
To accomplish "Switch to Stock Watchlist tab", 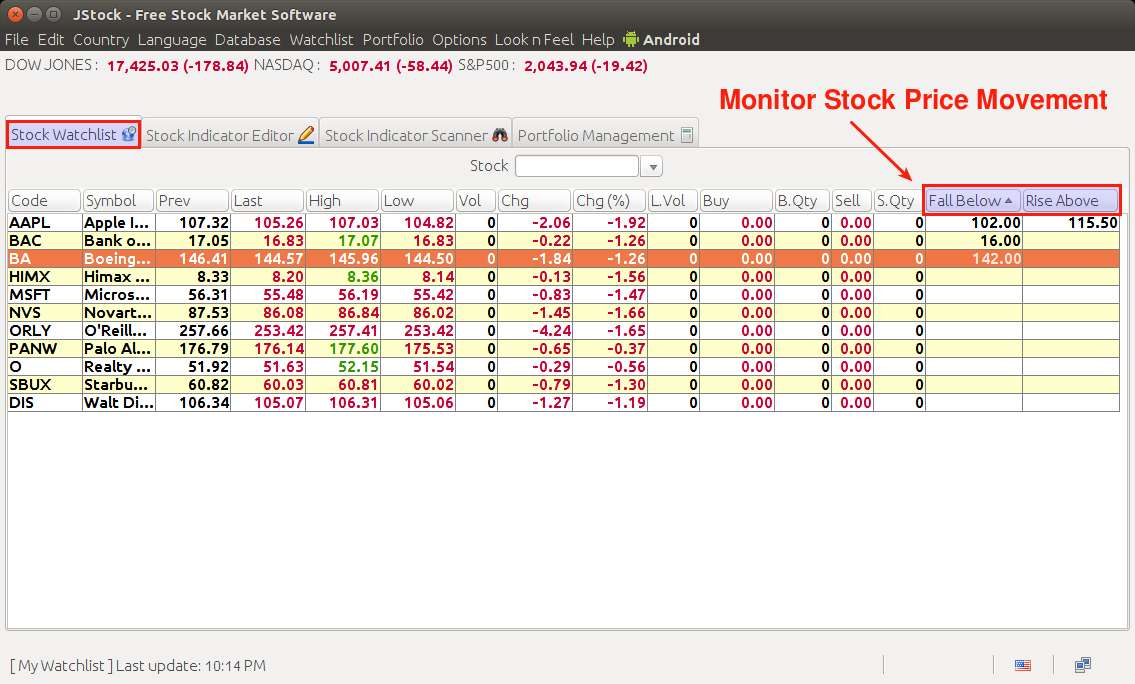I will point(73,135).
